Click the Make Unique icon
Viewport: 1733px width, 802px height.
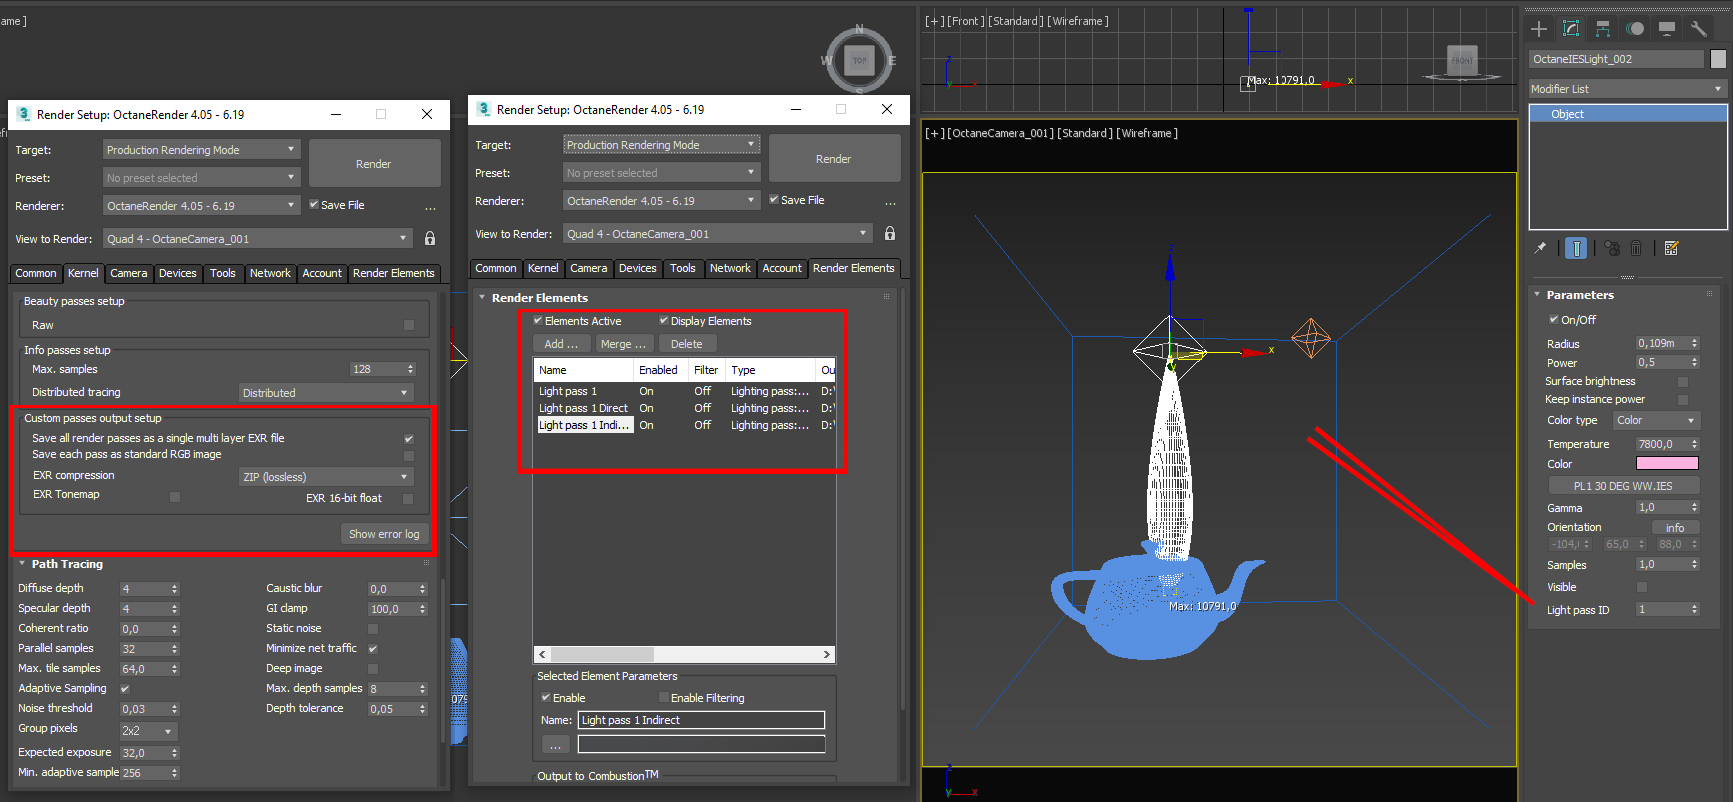click(1612, 248)
